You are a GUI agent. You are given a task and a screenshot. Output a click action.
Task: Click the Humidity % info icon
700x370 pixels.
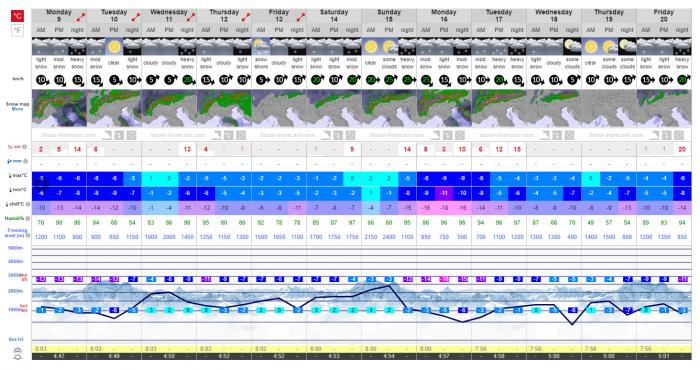28,219
